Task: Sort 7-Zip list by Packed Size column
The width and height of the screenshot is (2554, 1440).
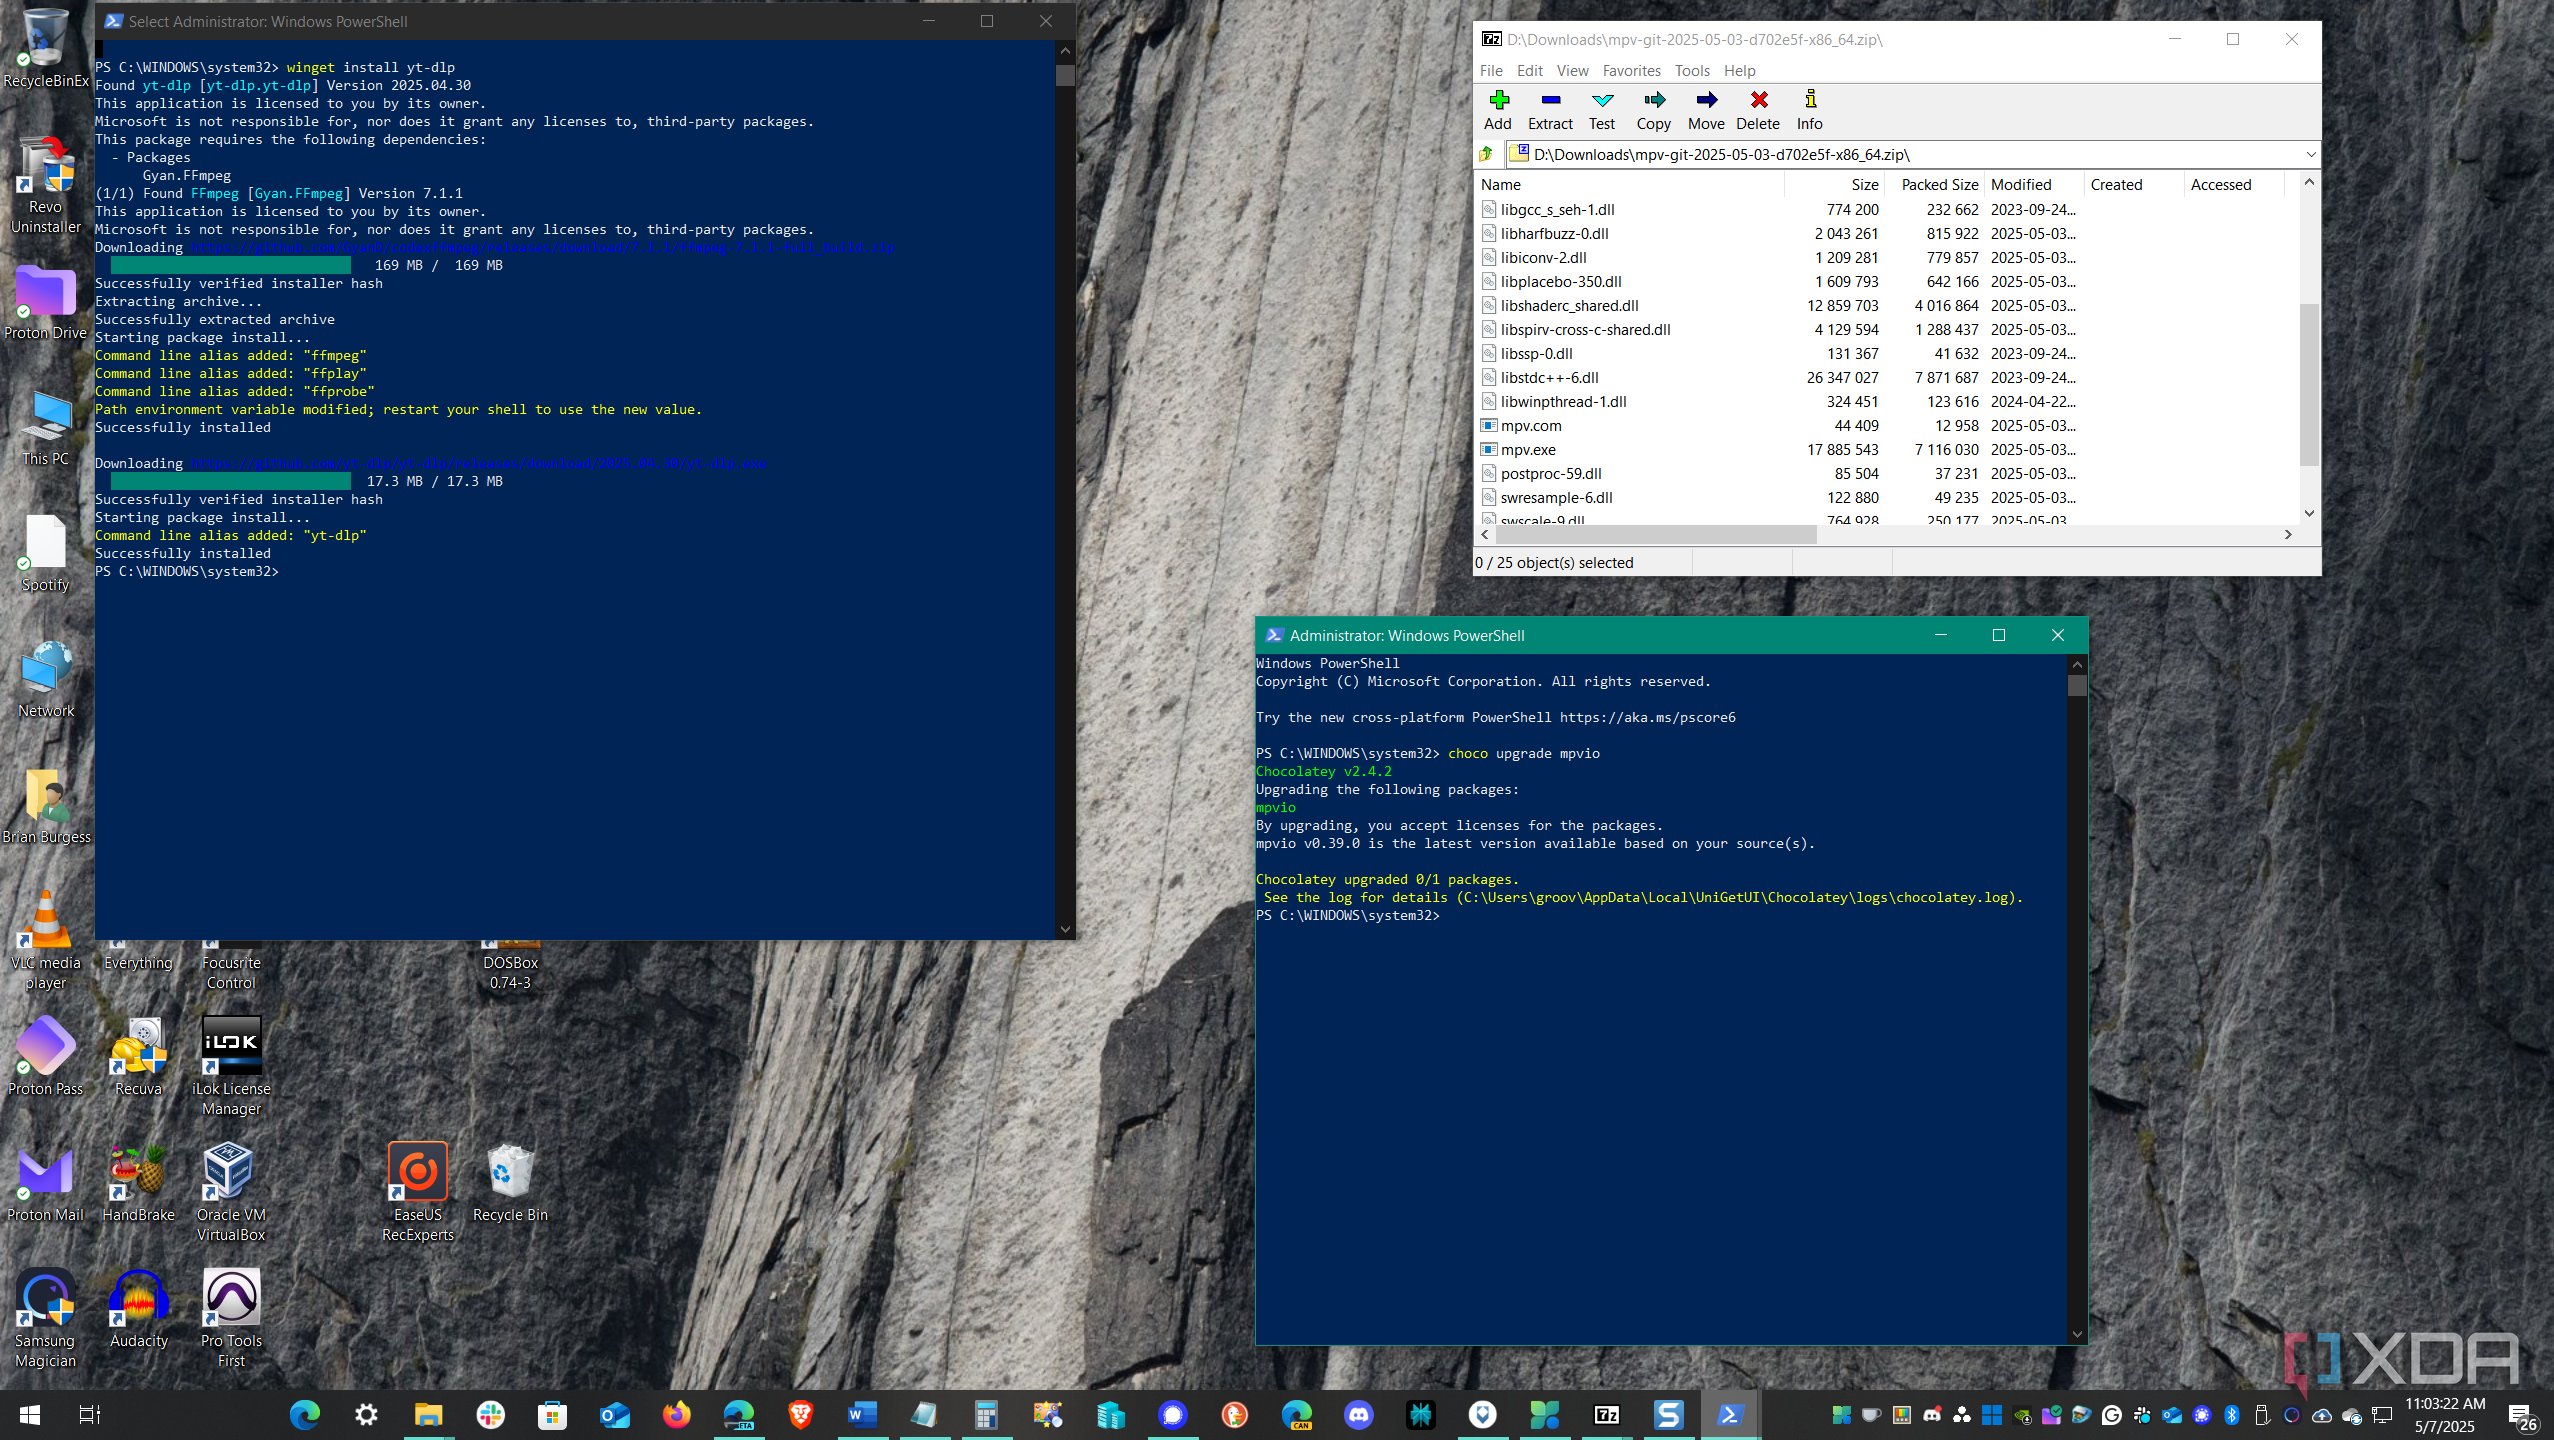Action: click(1935, 185)
